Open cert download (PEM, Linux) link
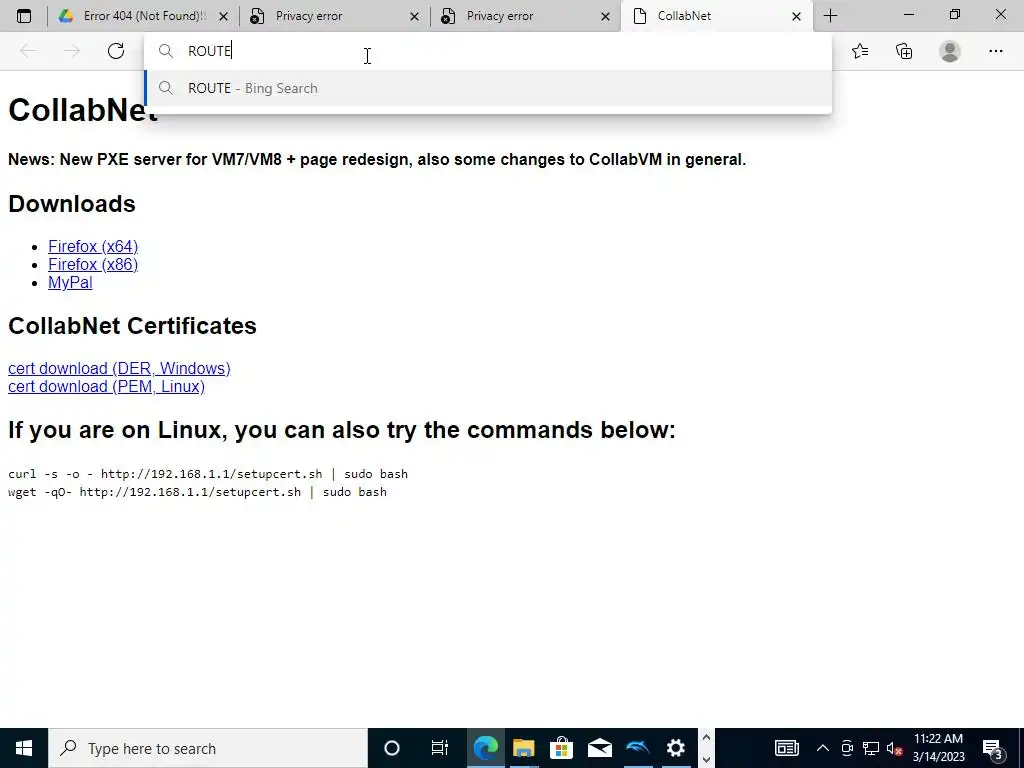 [106, 387]
